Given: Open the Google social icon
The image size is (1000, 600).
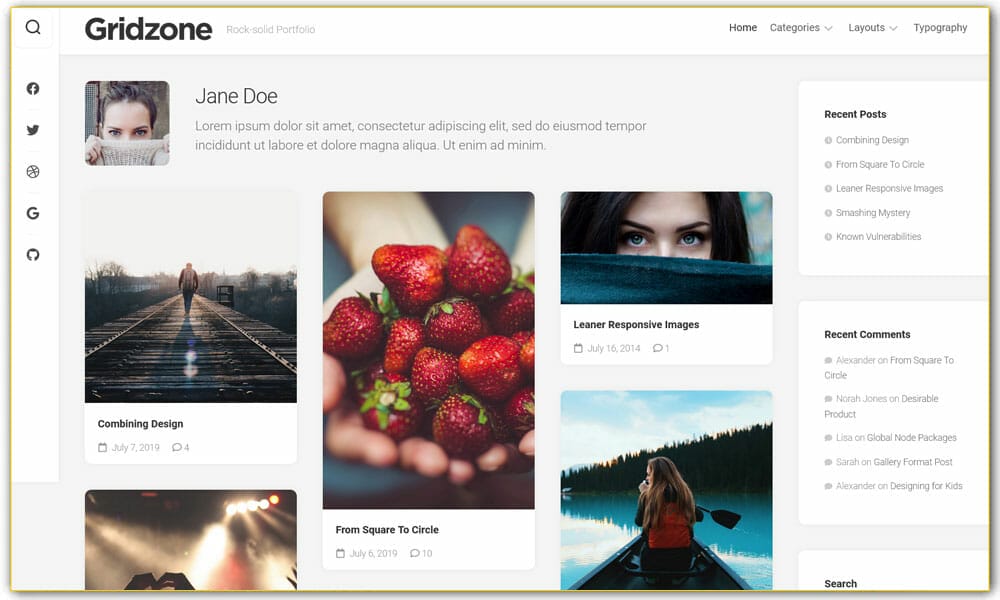Looking at the screenshot, I should pyautogui.click(x=33, y=213).
